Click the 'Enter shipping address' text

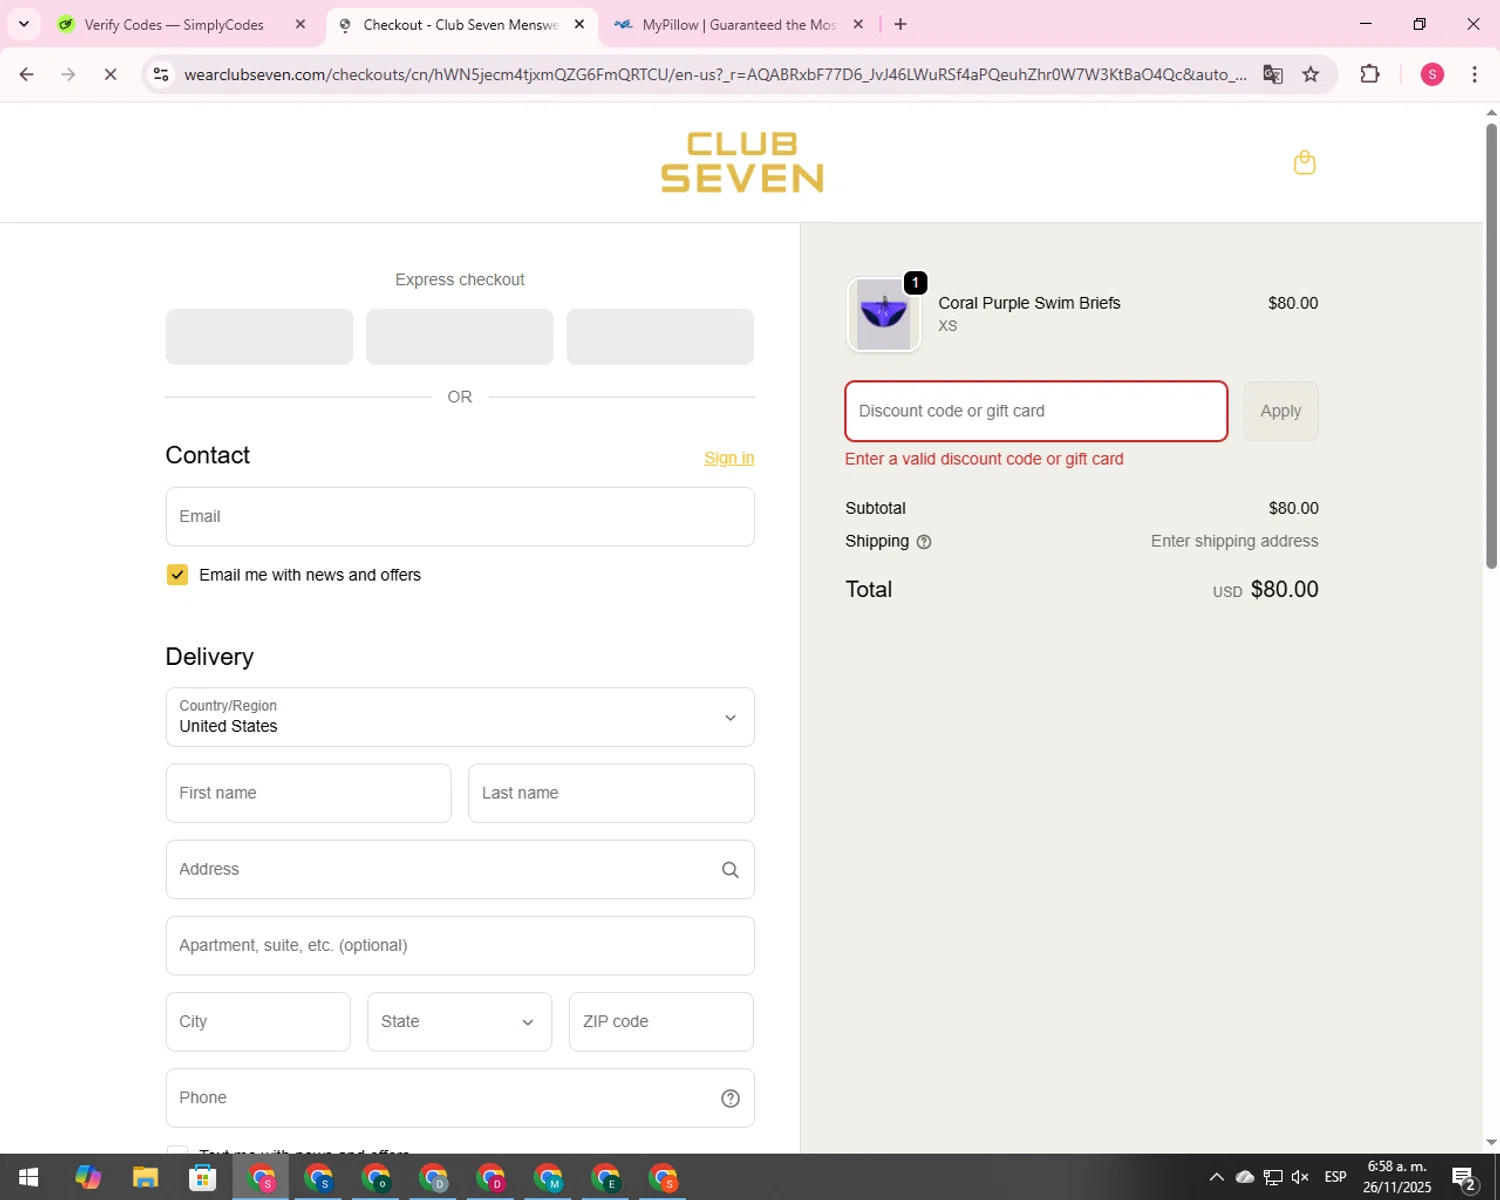(x=1234, y=541)
